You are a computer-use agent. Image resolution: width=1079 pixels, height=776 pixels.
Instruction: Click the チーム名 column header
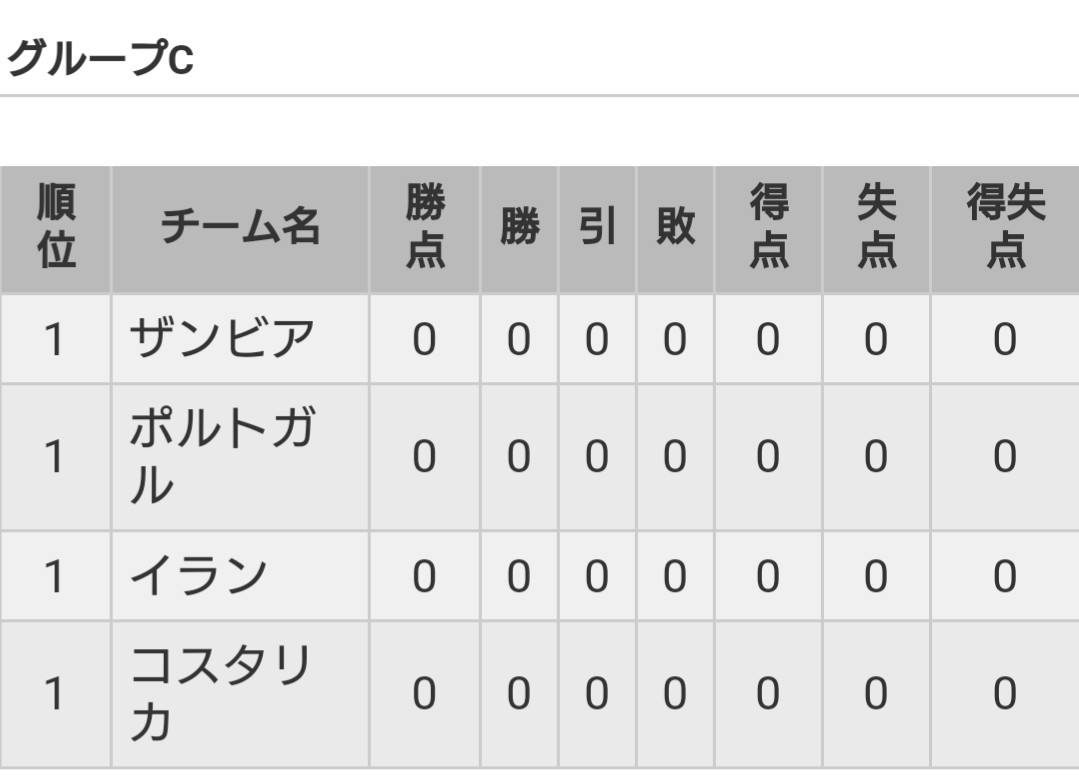click(240, 226)
